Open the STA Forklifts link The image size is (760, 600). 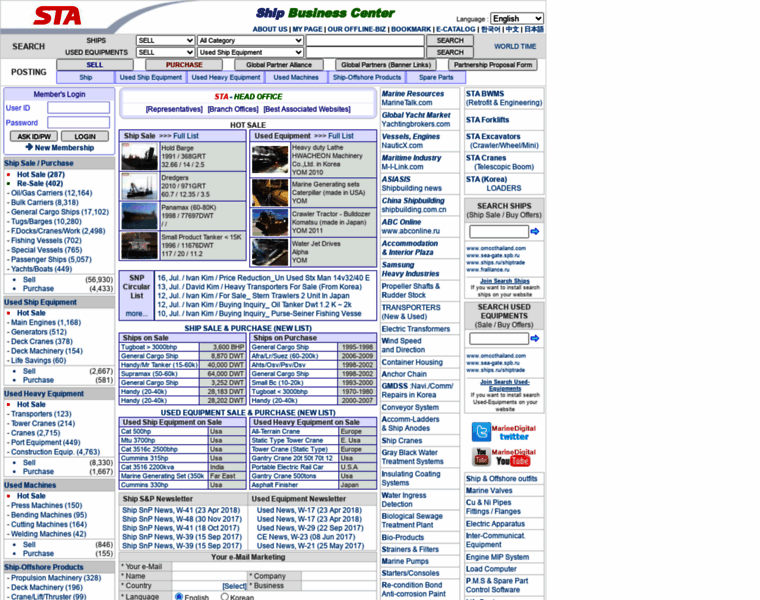pyautogui.click(x=488, y=120)
